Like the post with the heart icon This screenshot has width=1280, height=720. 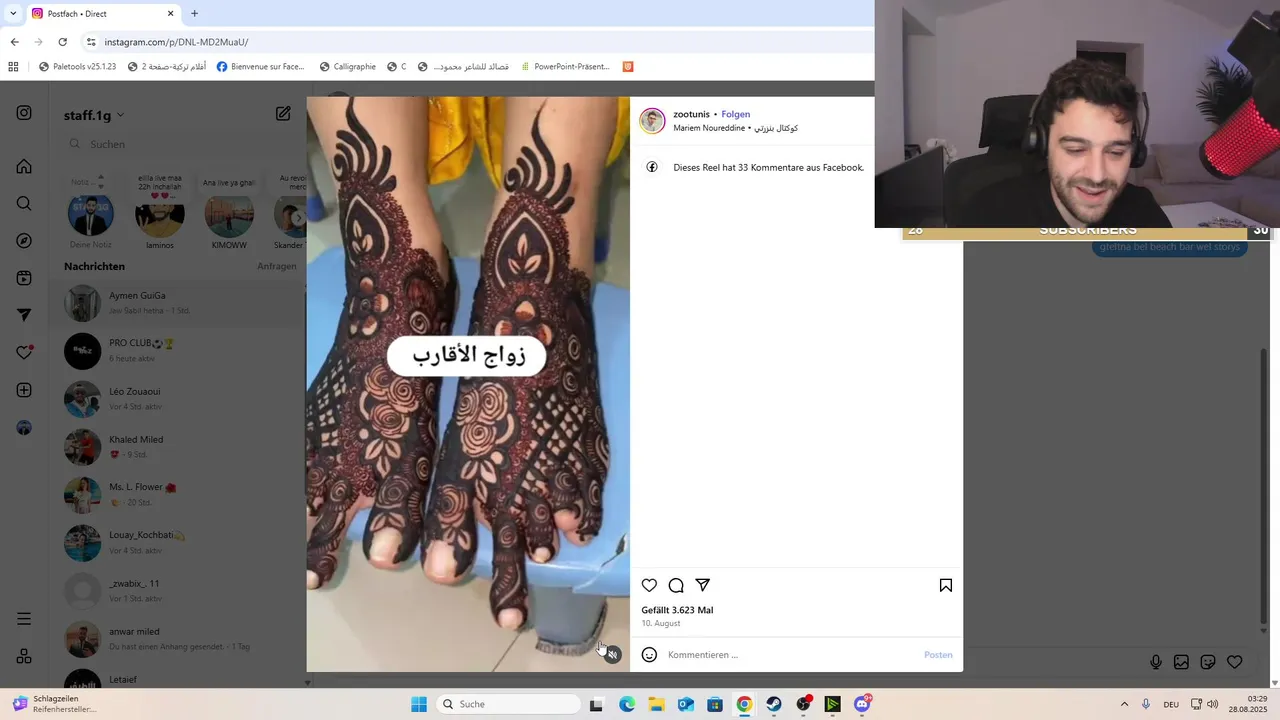coord(649,585)
